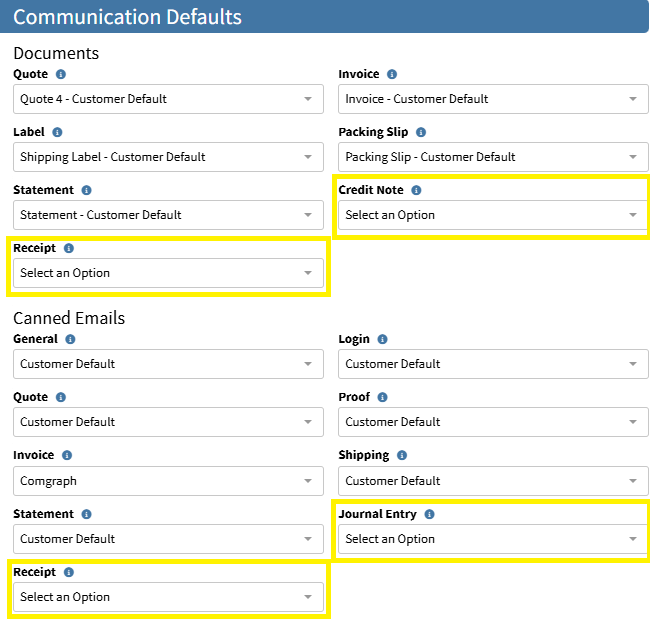Open the Statement - Customer Default dropdown
The image size is (650, 620).
168,215
